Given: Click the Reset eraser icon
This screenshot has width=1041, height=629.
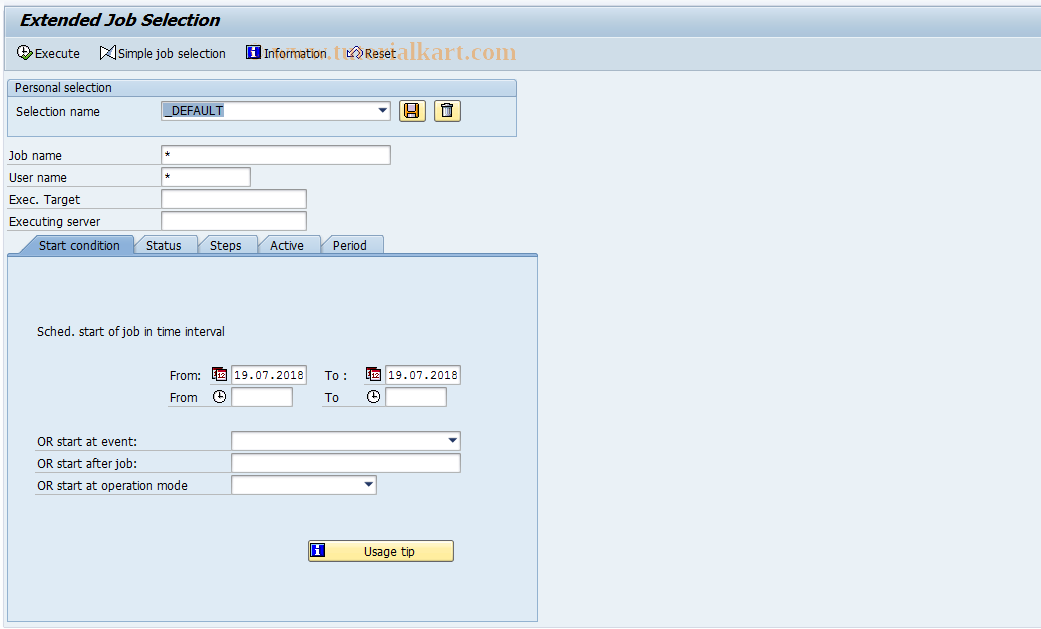Looking at the screenshot, I should click(355, 52).
